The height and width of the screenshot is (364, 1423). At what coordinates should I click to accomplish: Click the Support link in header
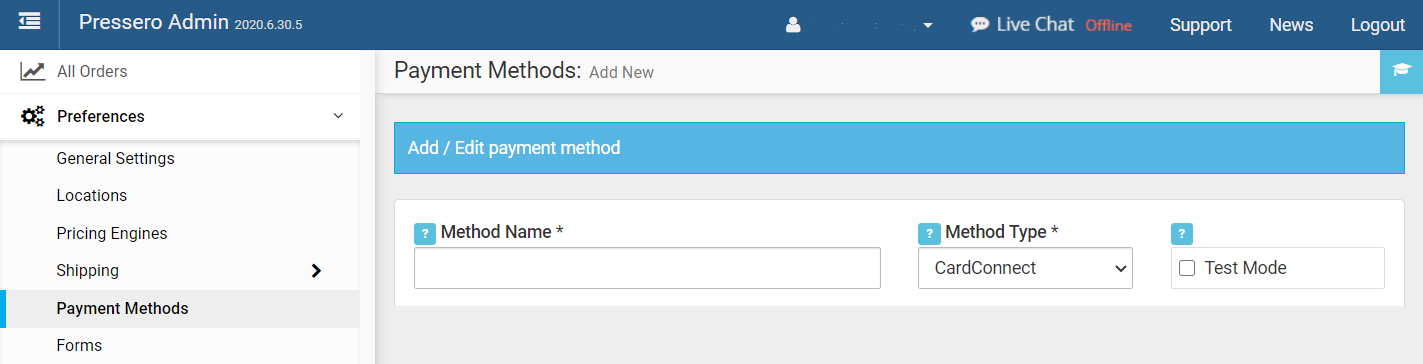pyautogui.click(x=1201, y=25)
